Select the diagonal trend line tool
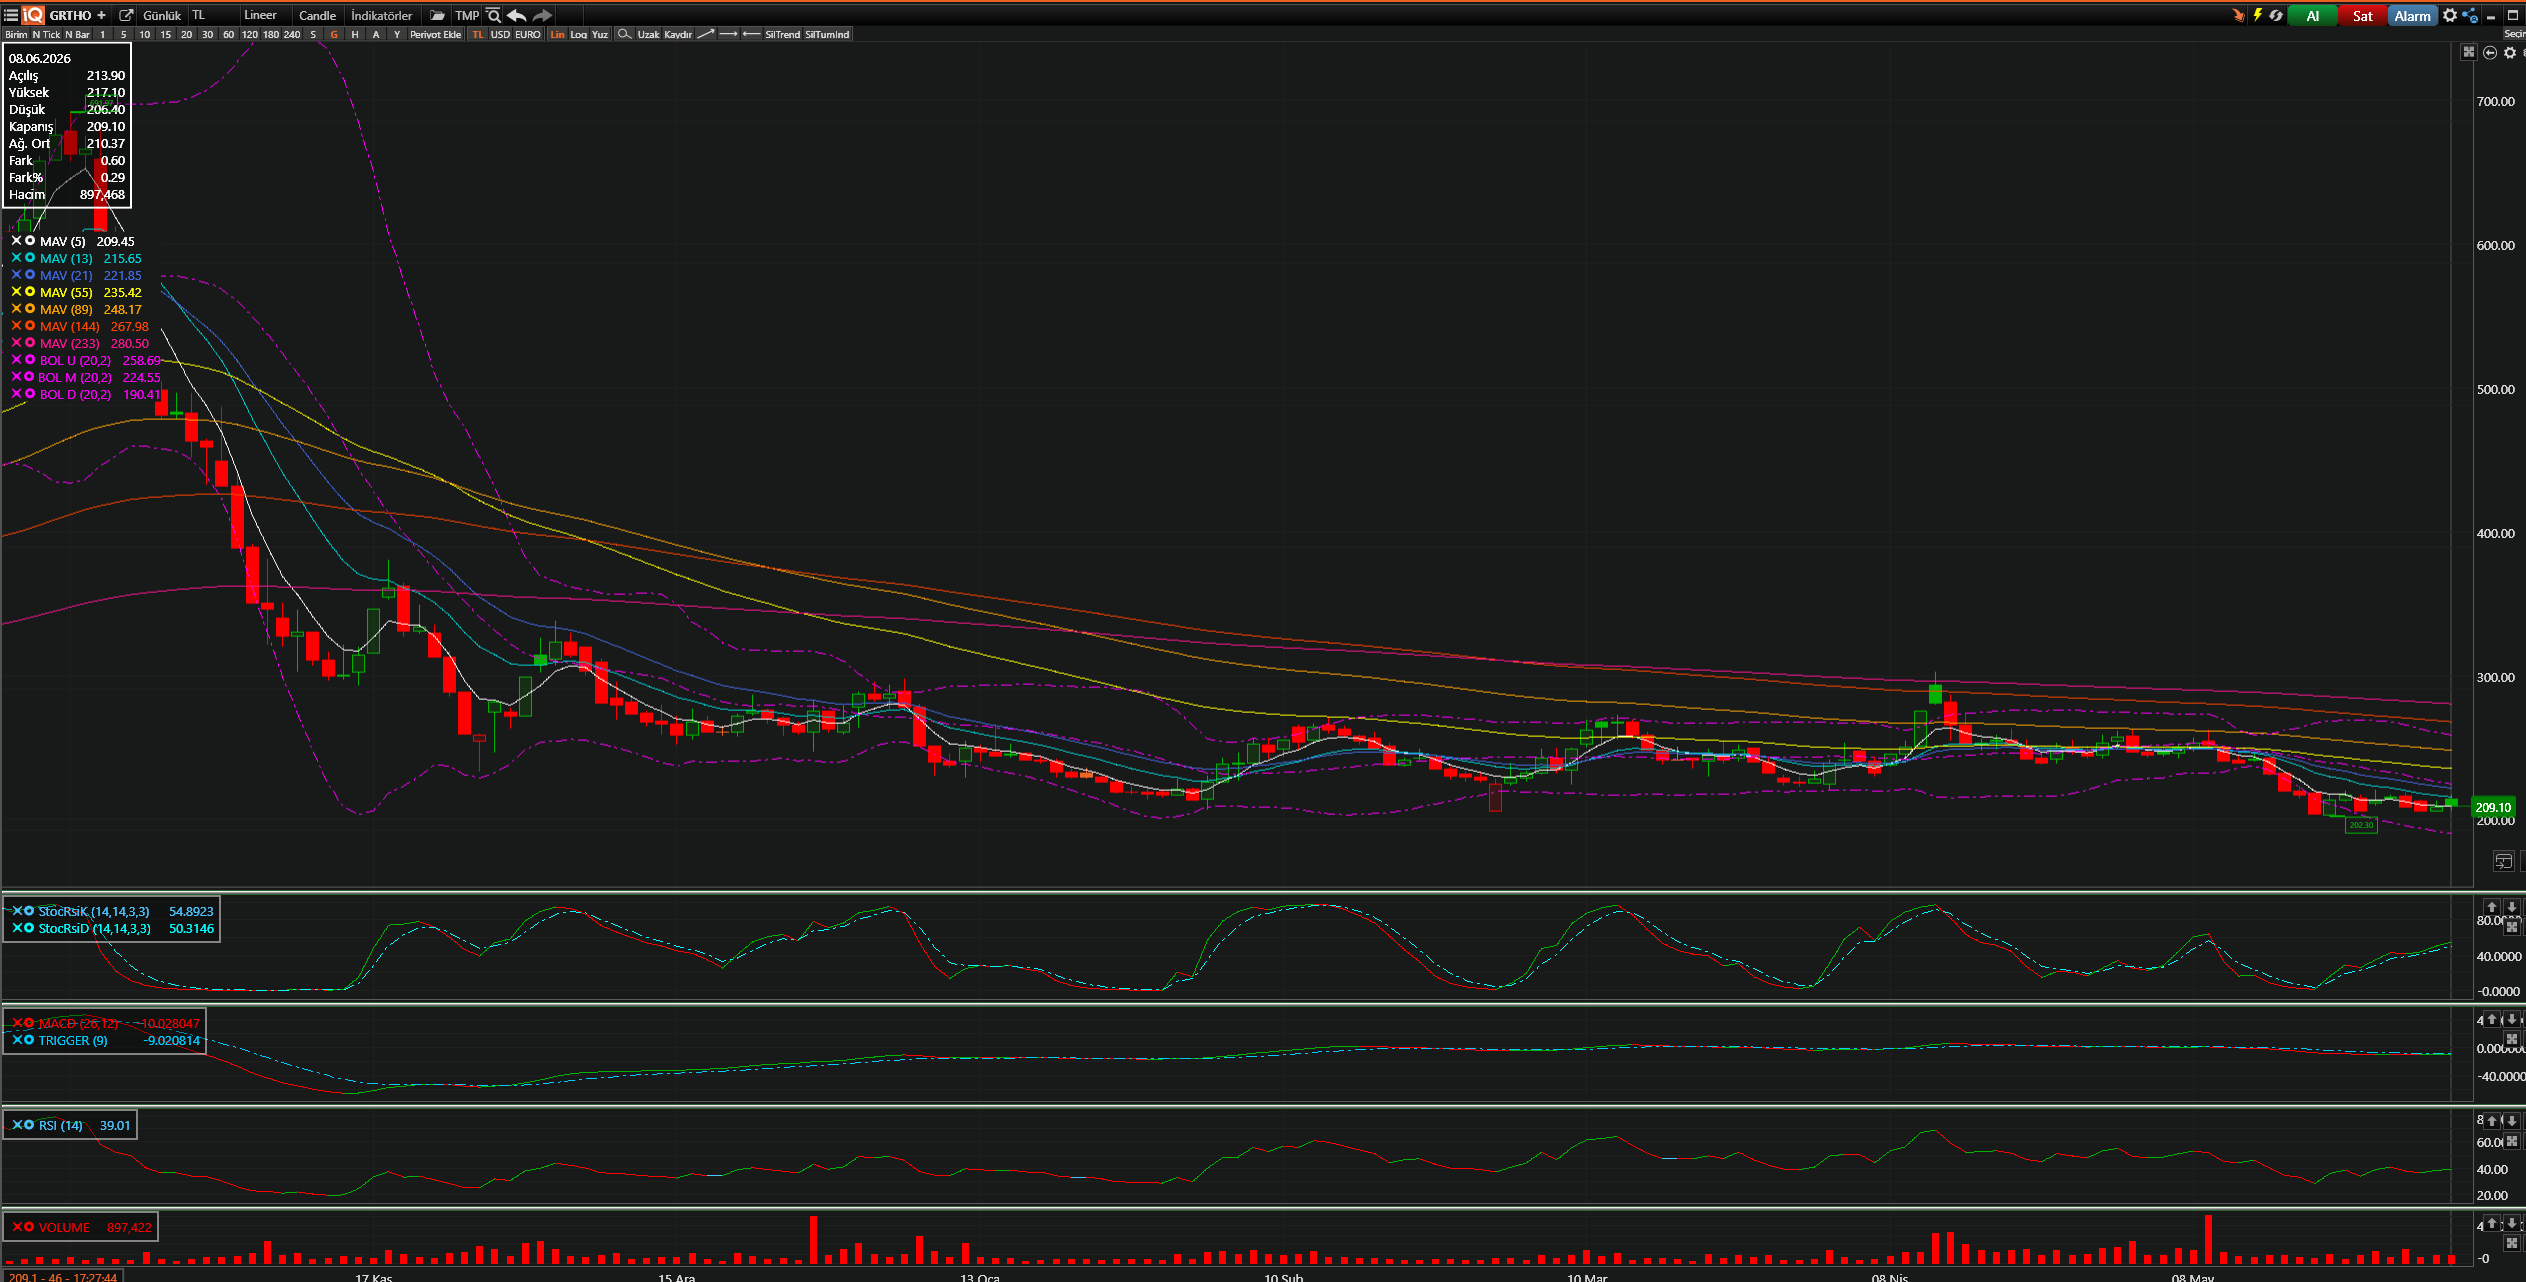 706,34
